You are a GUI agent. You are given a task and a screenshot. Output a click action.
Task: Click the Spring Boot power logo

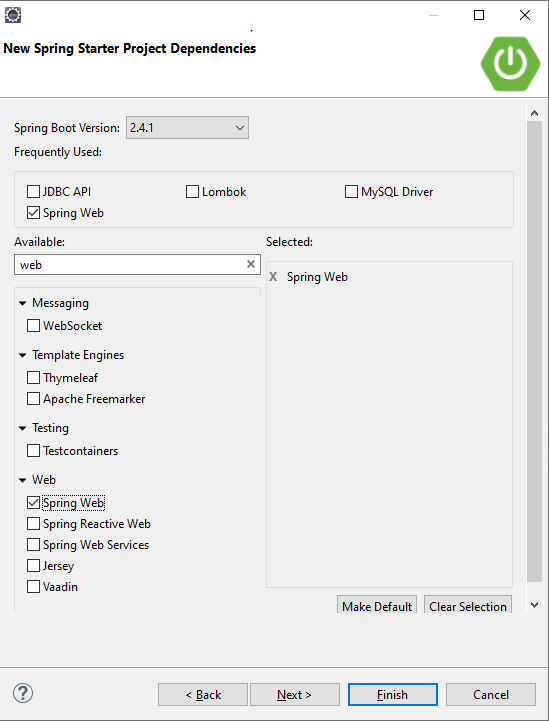point(510,63)
